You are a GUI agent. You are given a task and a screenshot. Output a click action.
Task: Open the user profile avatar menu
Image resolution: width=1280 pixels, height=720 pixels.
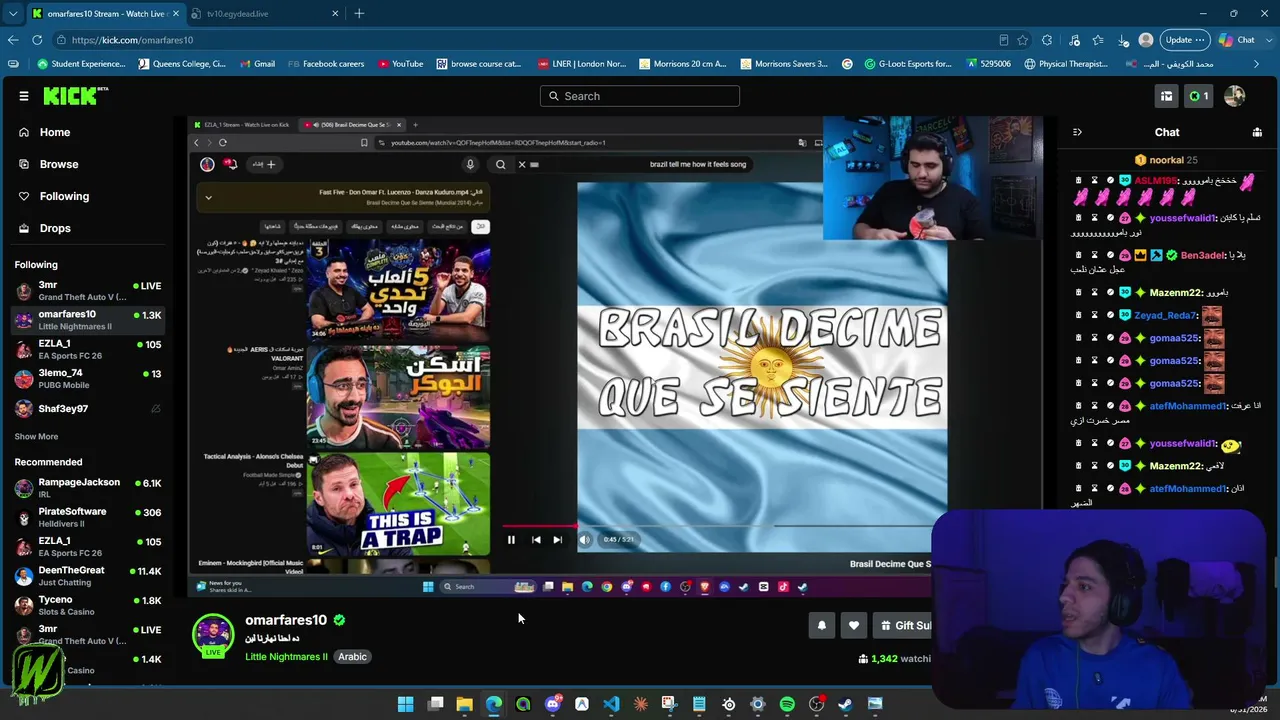[x=1235, y=96]
